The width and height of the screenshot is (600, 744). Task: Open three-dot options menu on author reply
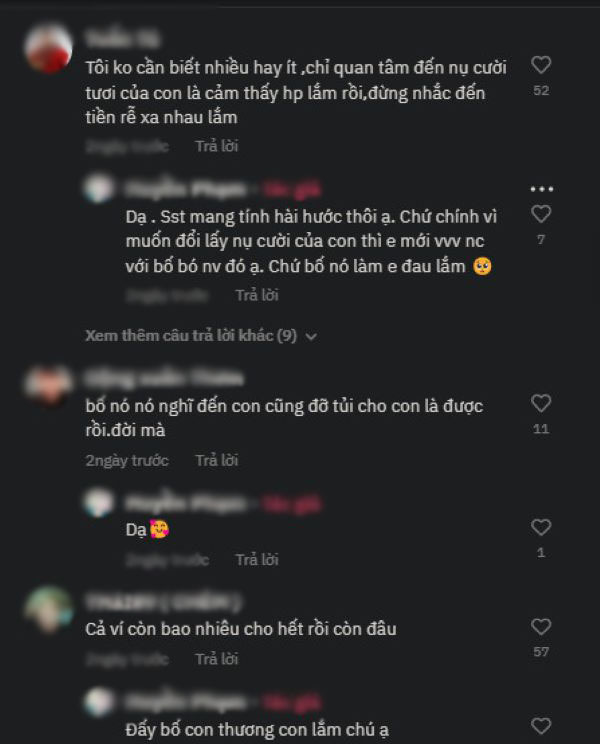(x=542, y=189)
